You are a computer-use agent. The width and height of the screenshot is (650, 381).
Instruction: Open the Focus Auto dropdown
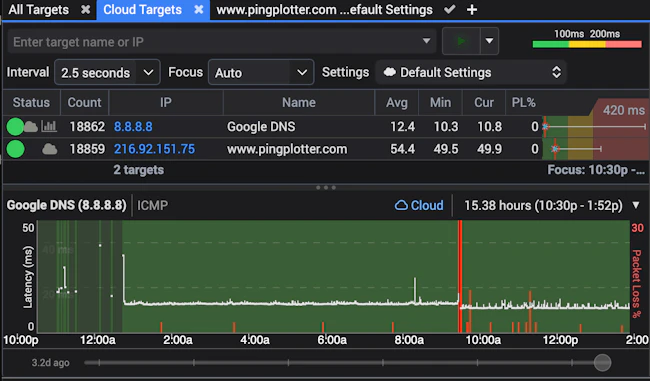point(261,73)
